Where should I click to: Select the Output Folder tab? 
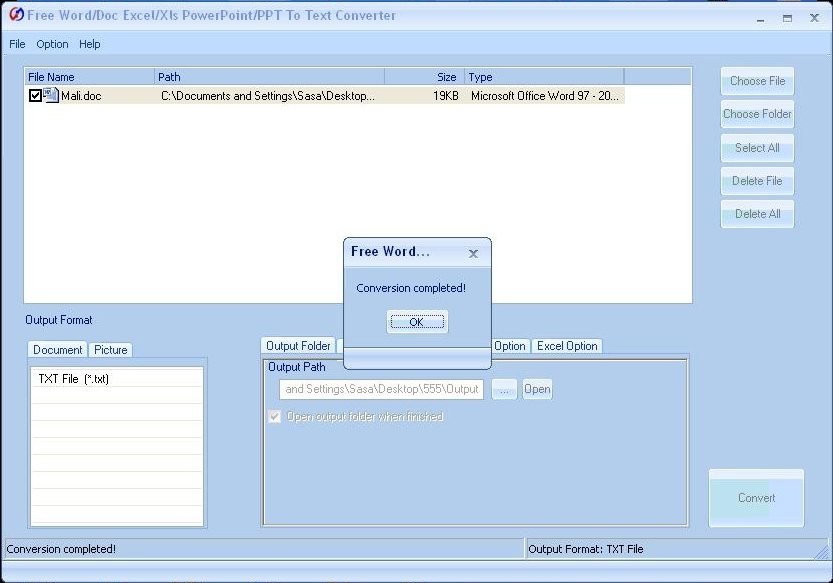(x=298, y=345)
